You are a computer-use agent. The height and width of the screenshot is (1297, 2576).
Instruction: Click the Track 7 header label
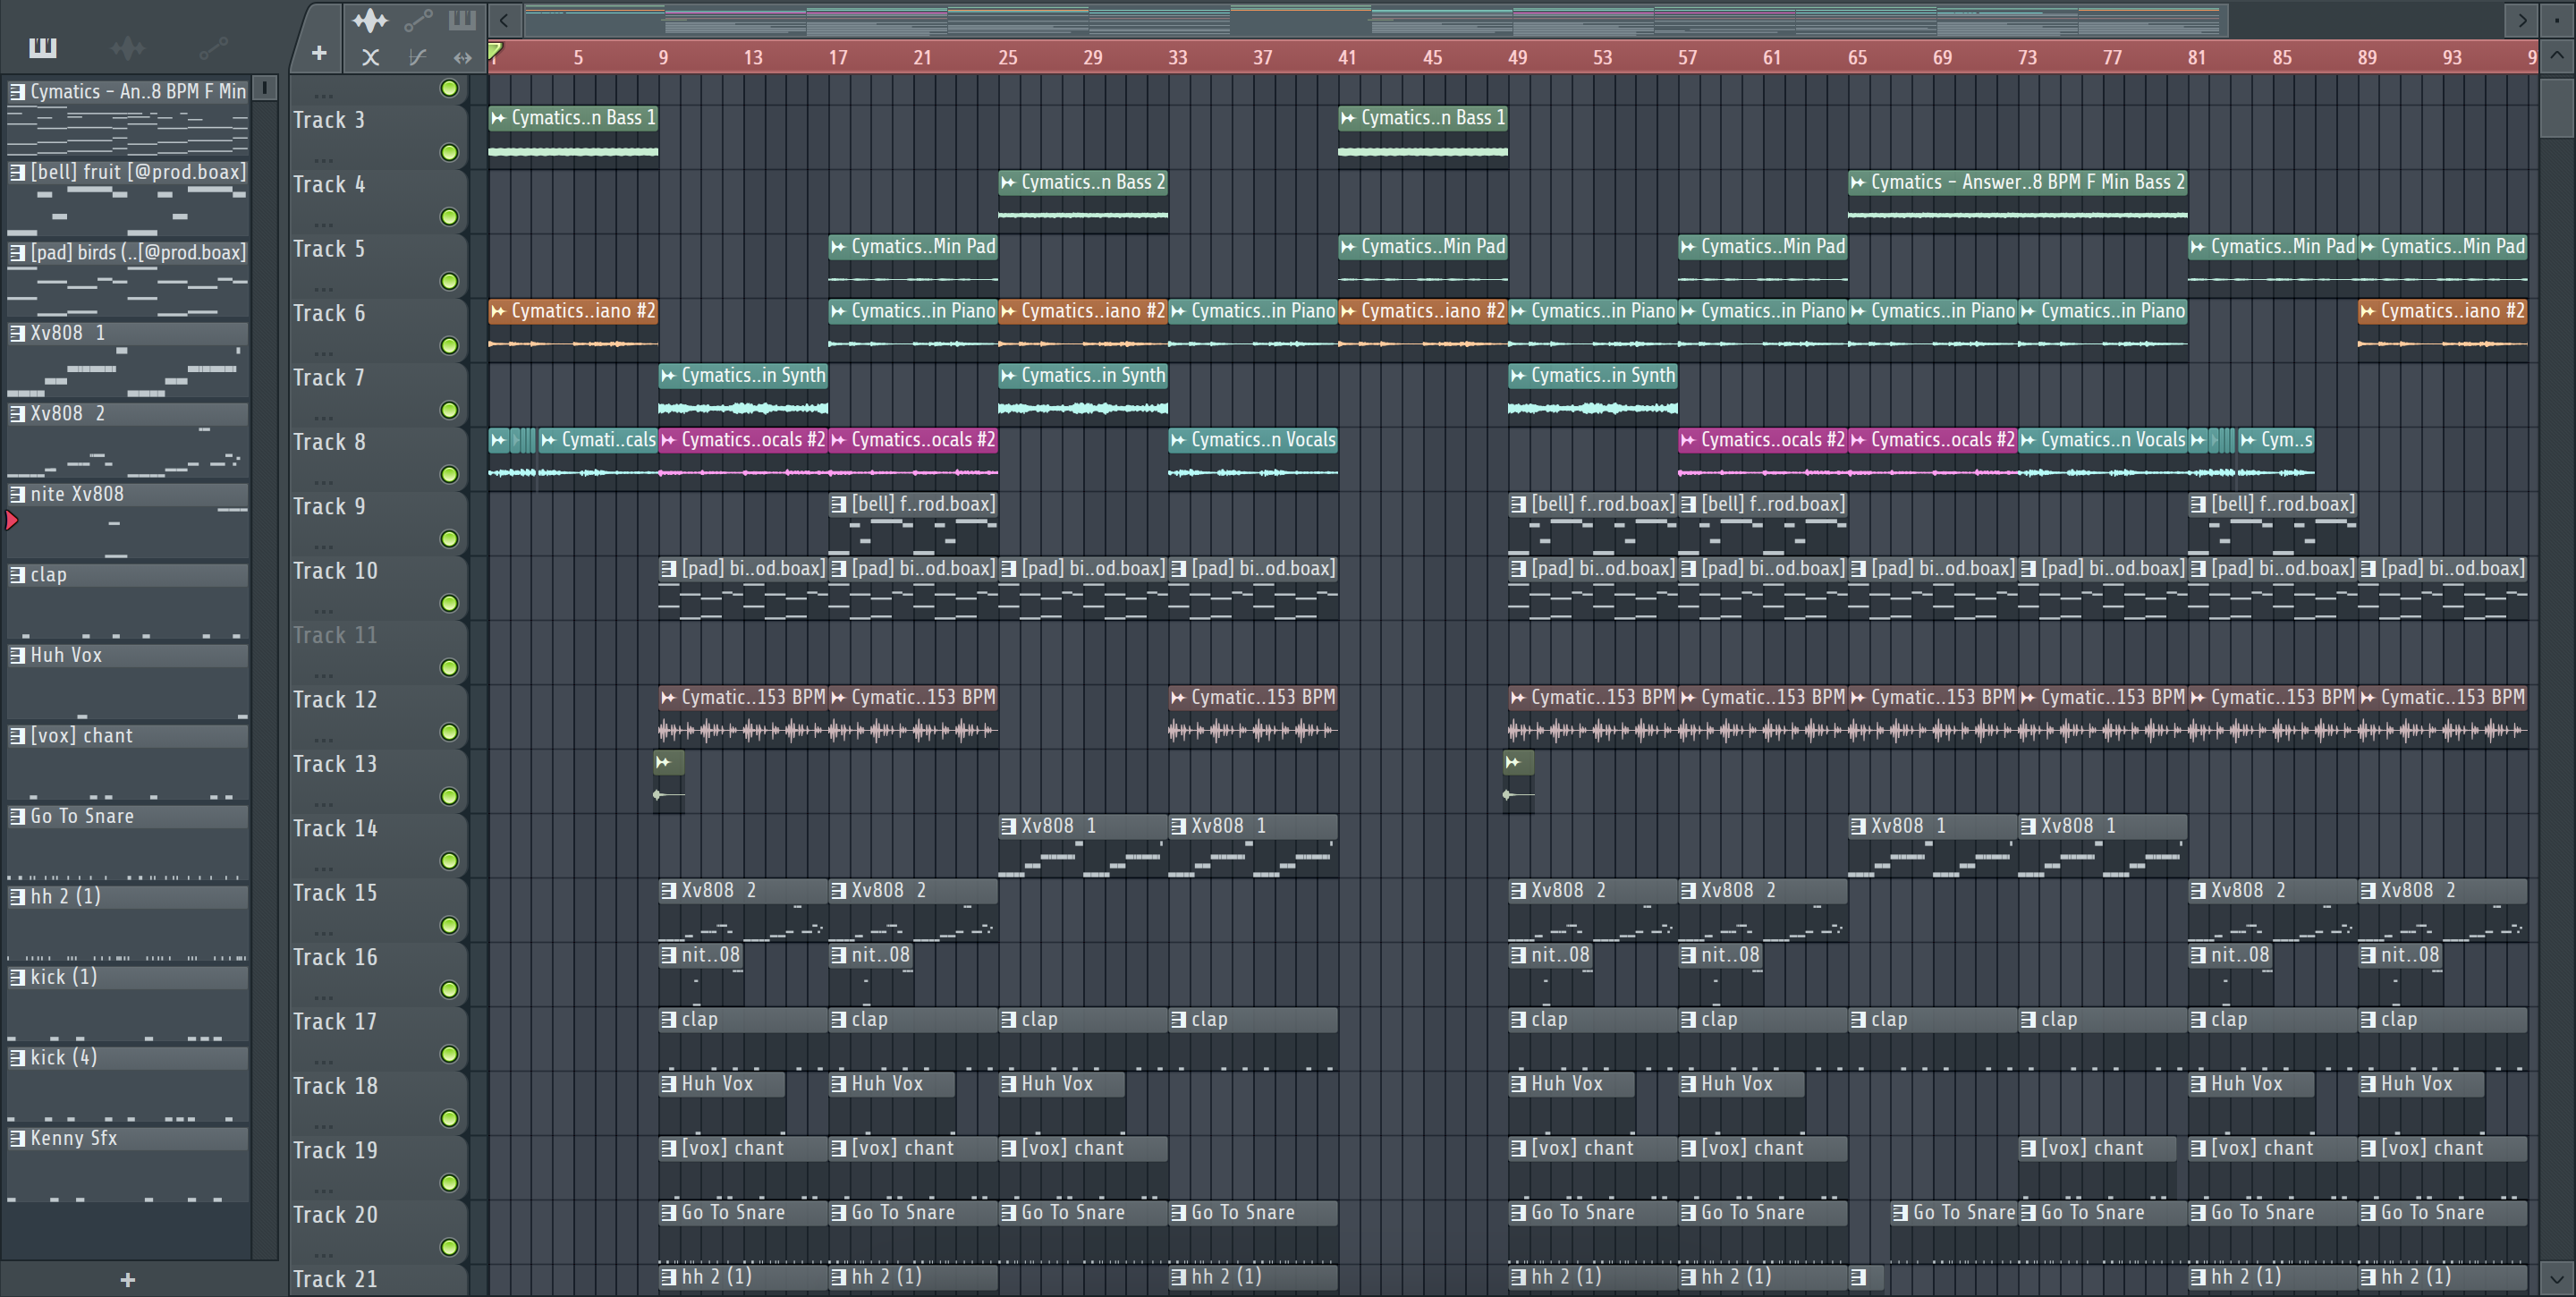click(x=329, y=378)
